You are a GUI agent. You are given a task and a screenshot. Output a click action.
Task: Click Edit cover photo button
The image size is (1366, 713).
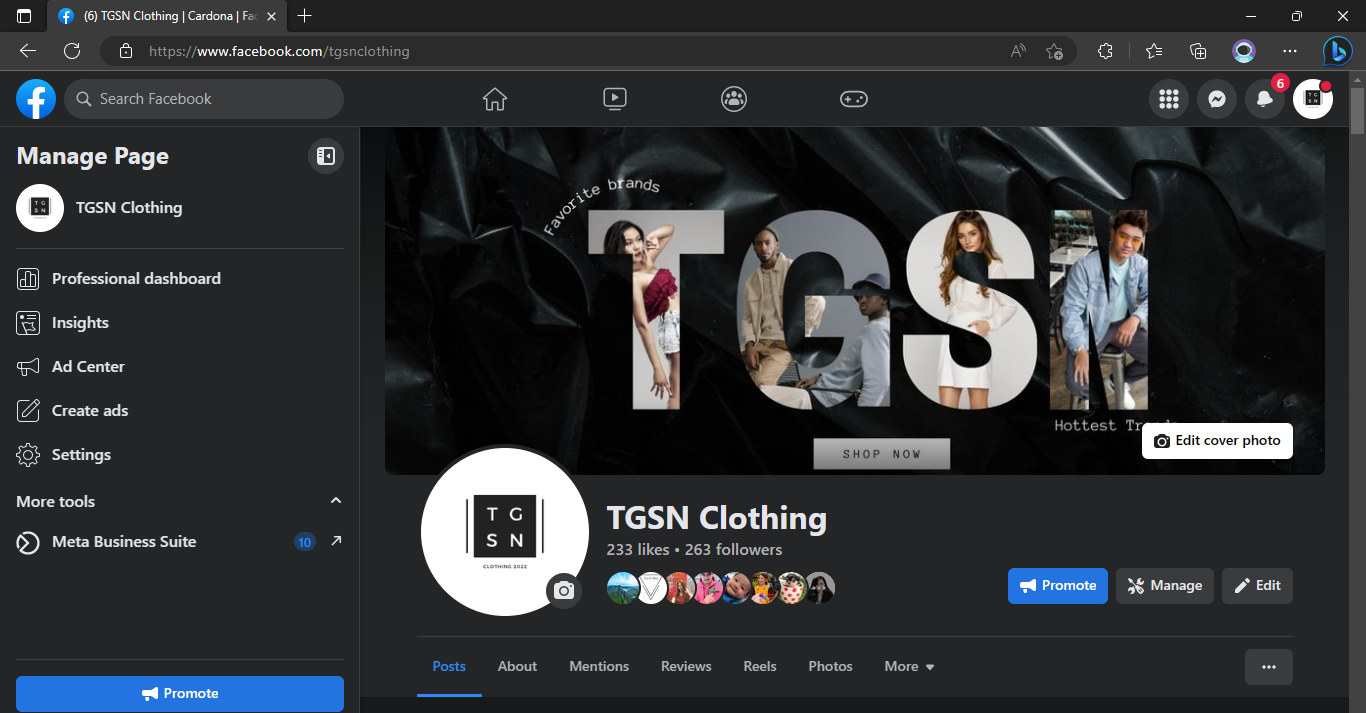[1217, 441]
